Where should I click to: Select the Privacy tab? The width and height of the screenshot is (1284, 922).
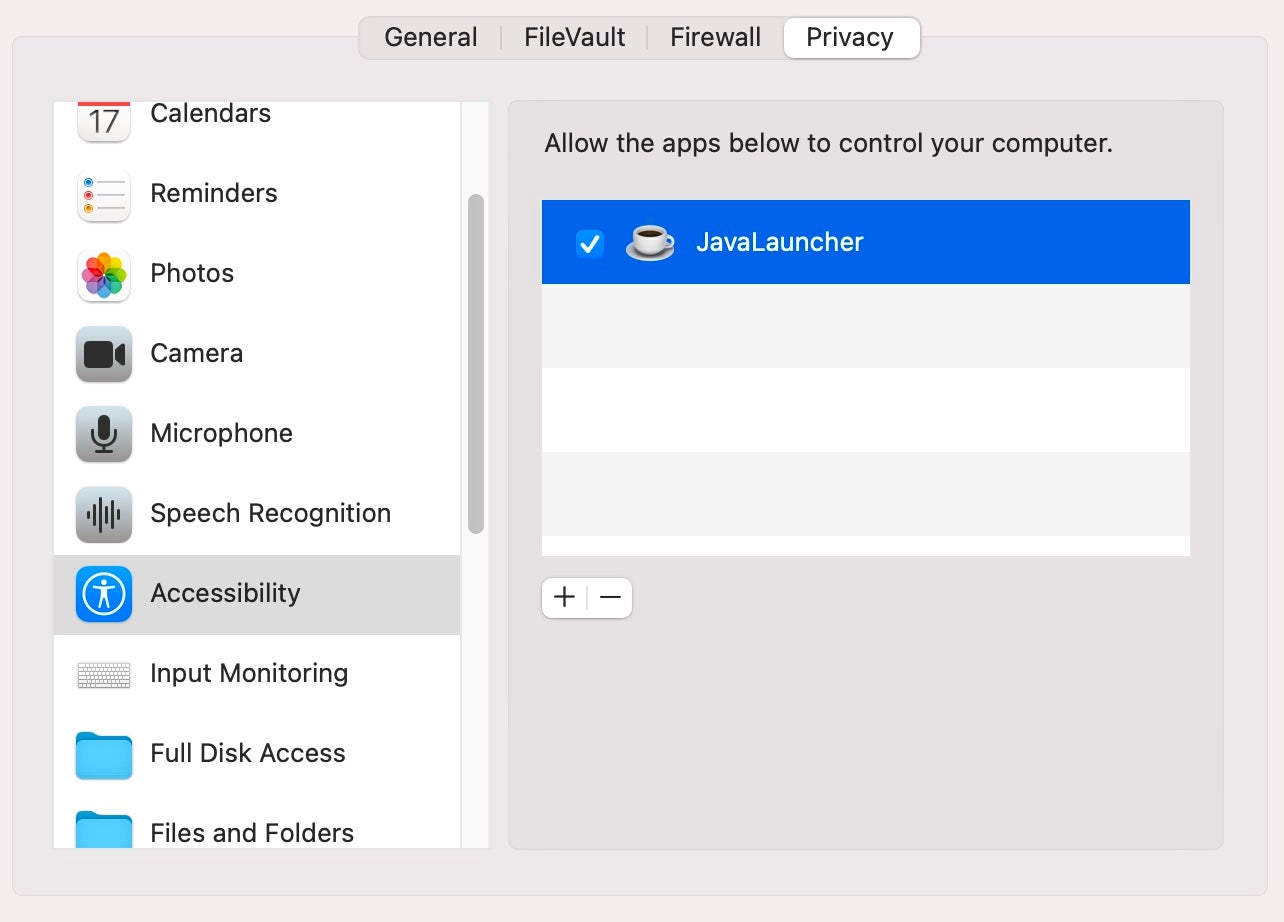(850, 38)
